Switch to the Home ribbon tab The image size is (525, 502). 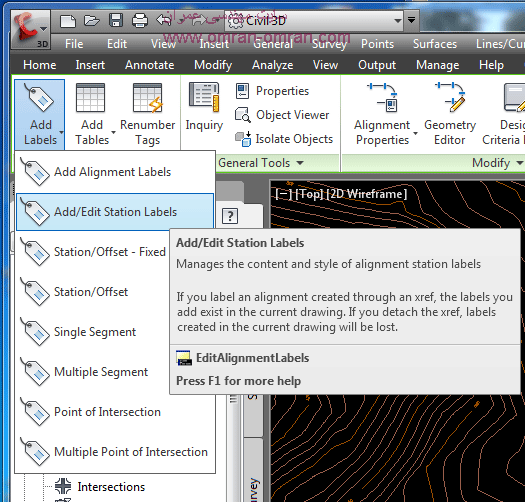pos(40,65)
